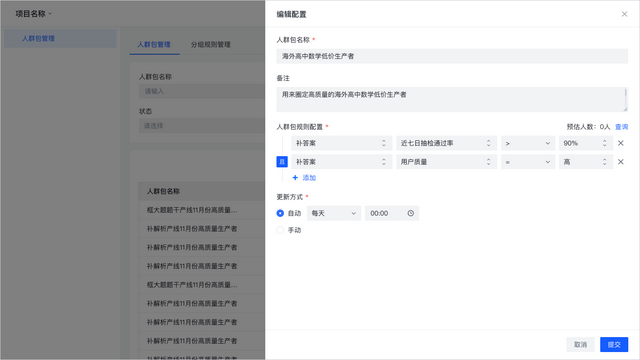
Task: Click the 高 value selector arrows
Action: pos(604,162)
